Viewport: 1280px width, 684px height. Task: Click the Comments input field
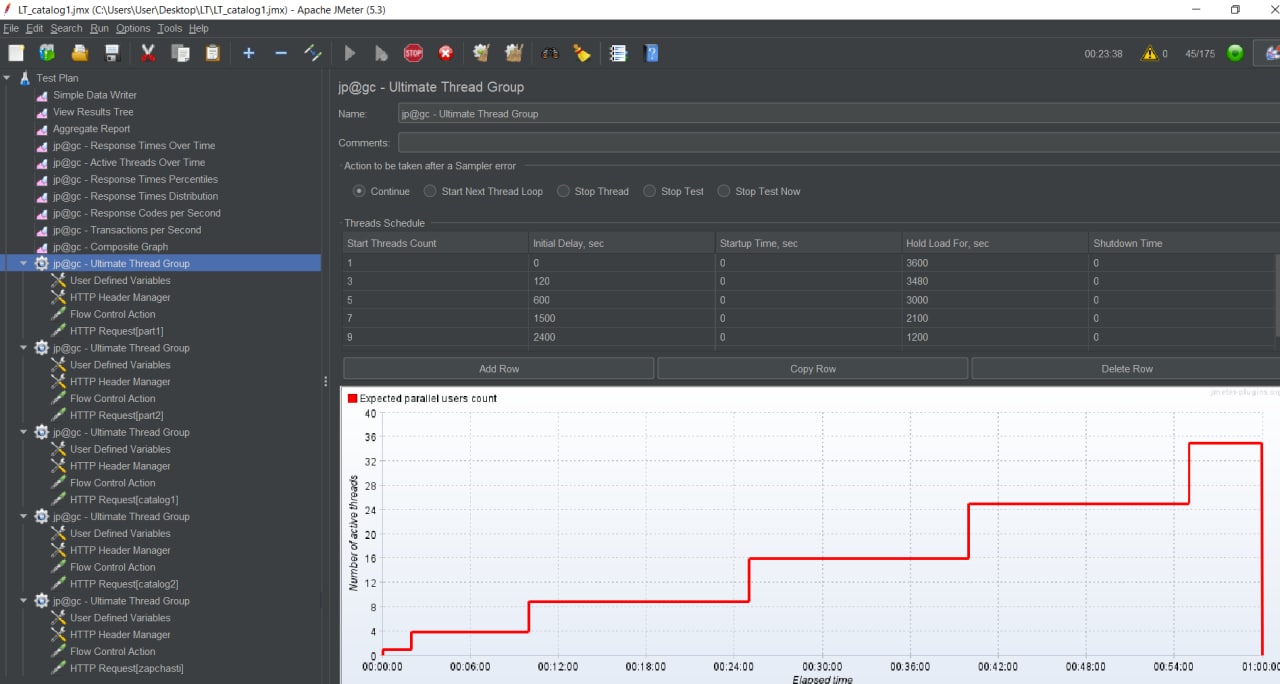click(839, 143)
